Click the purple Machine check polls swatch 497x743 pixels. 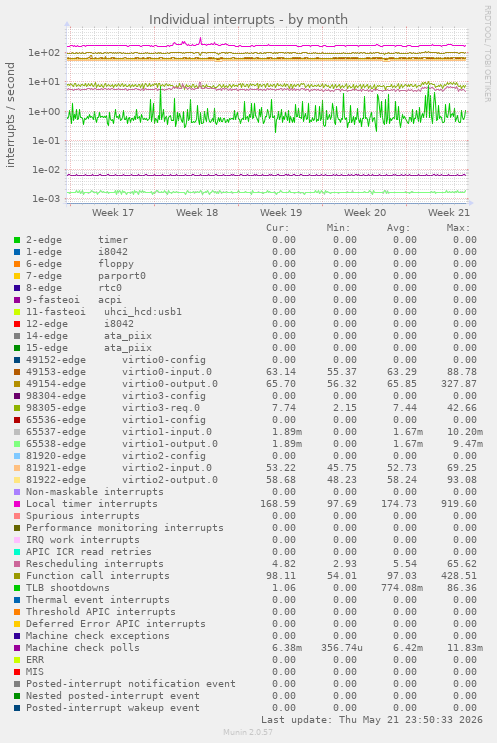17,648
